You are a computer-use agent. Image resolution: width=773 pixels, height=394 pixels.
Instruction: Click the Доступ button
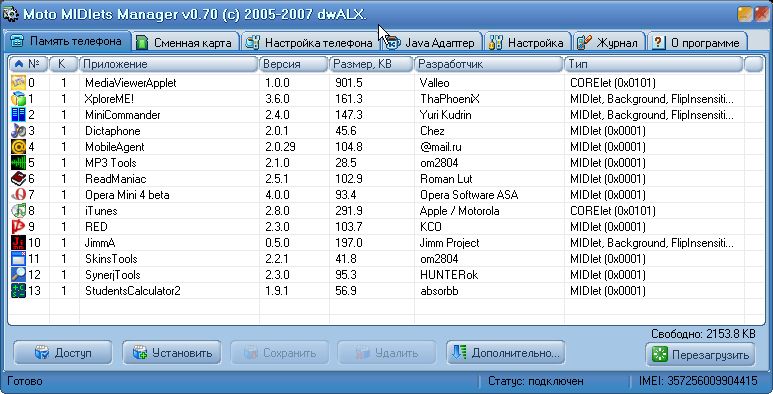coord(63,353)
